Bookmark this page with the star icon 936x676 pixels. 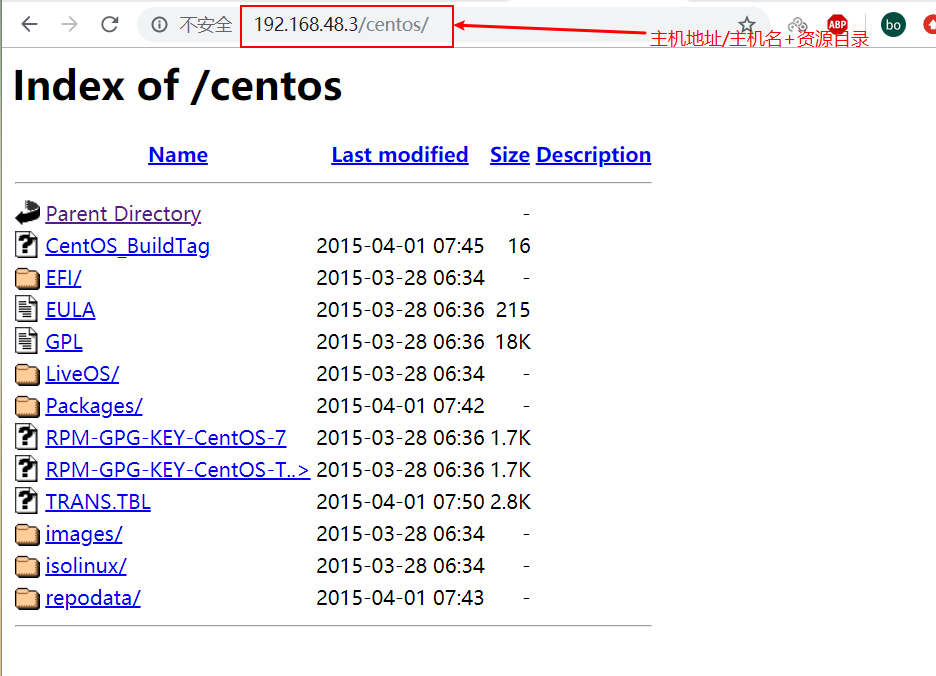746,24
